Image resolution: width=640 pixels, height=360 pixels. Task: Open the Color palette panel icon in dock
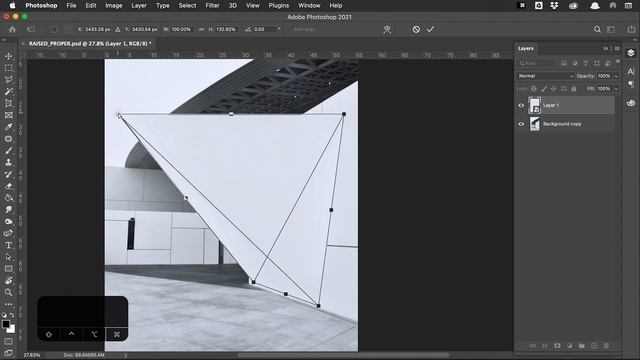(631, 102)
